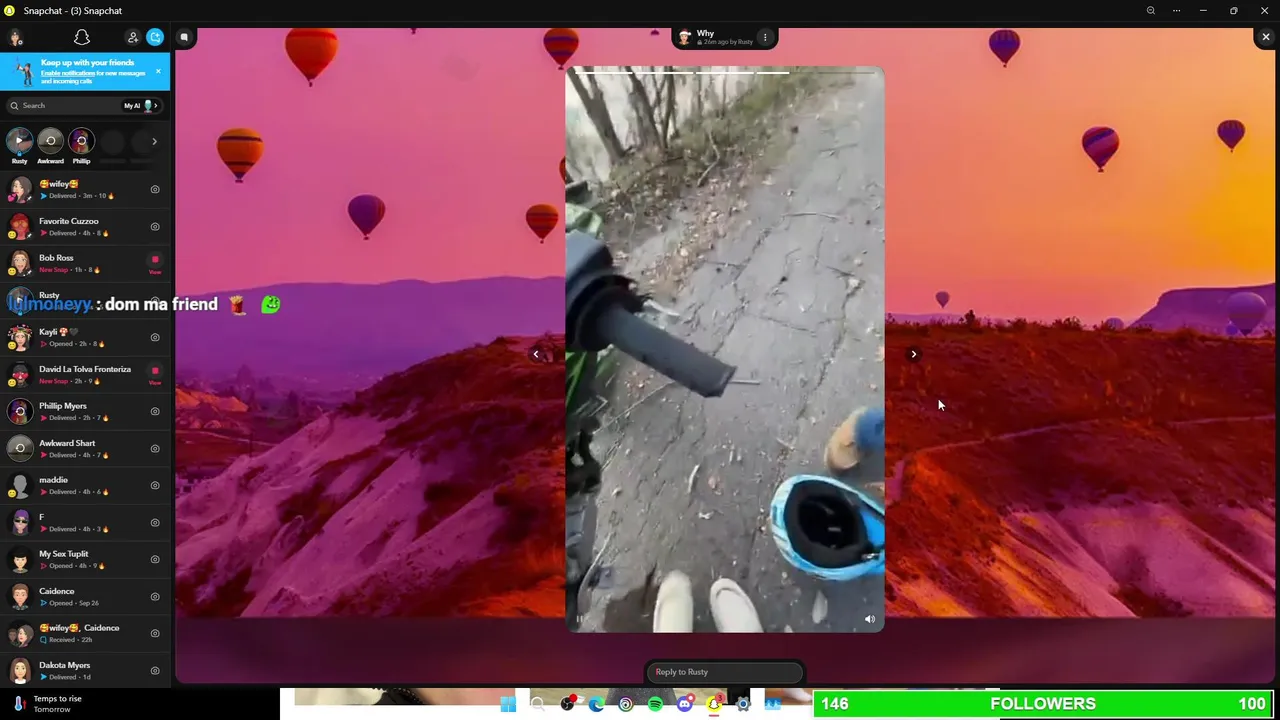Click camera icon on Awkward Shart row
The image size is (1280, 720).
coord(155,448)
